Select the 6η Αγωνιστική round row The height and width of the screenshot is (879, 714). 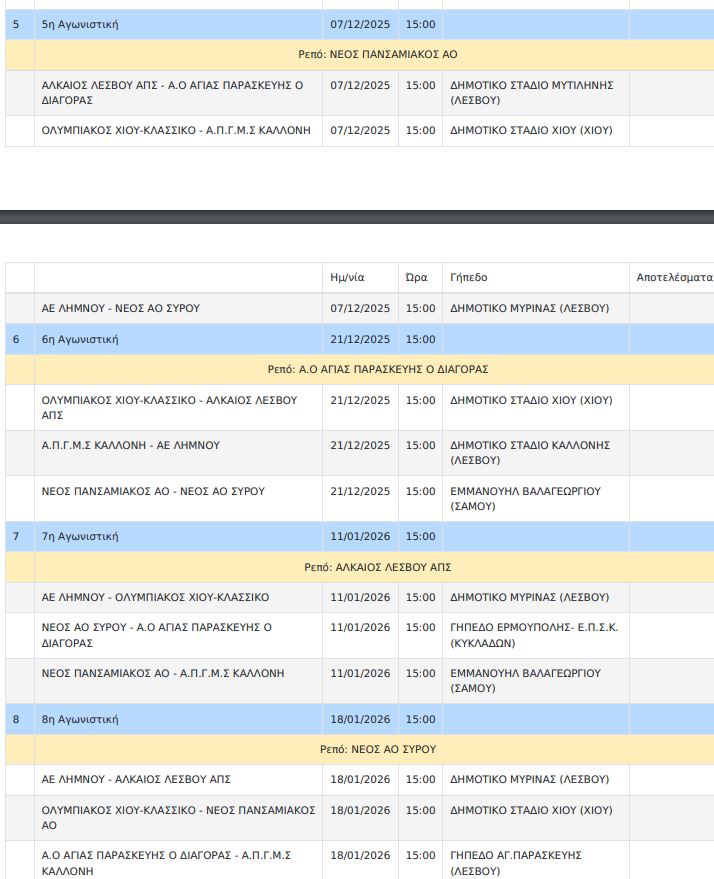(80, 339)
